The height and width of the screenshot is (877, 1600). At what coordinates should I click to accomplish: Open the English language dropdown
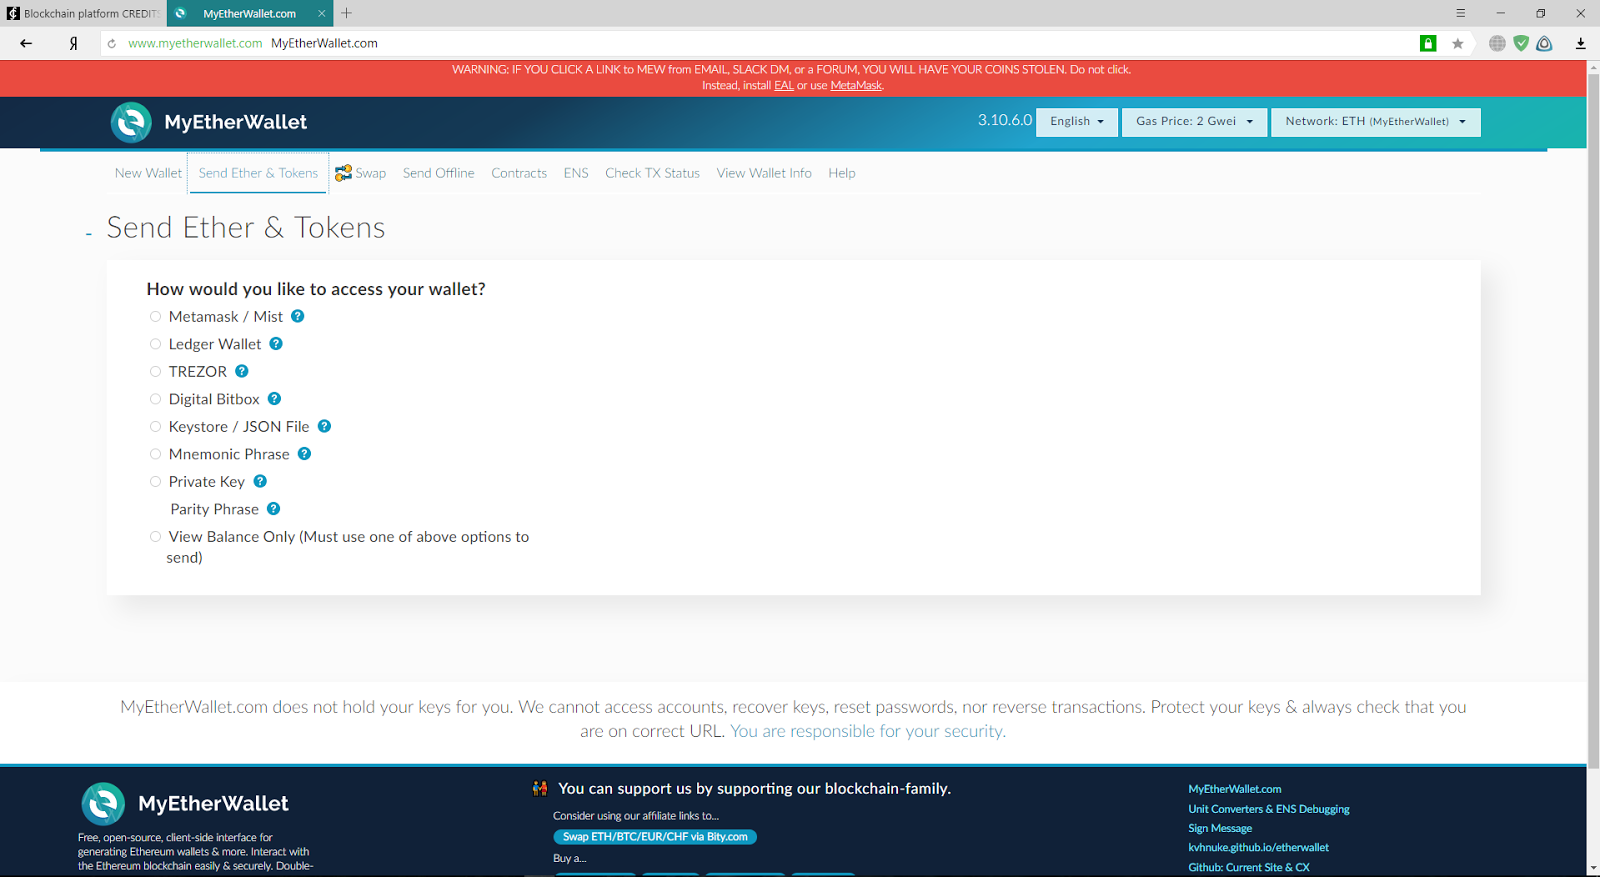tap(1077, 121)
